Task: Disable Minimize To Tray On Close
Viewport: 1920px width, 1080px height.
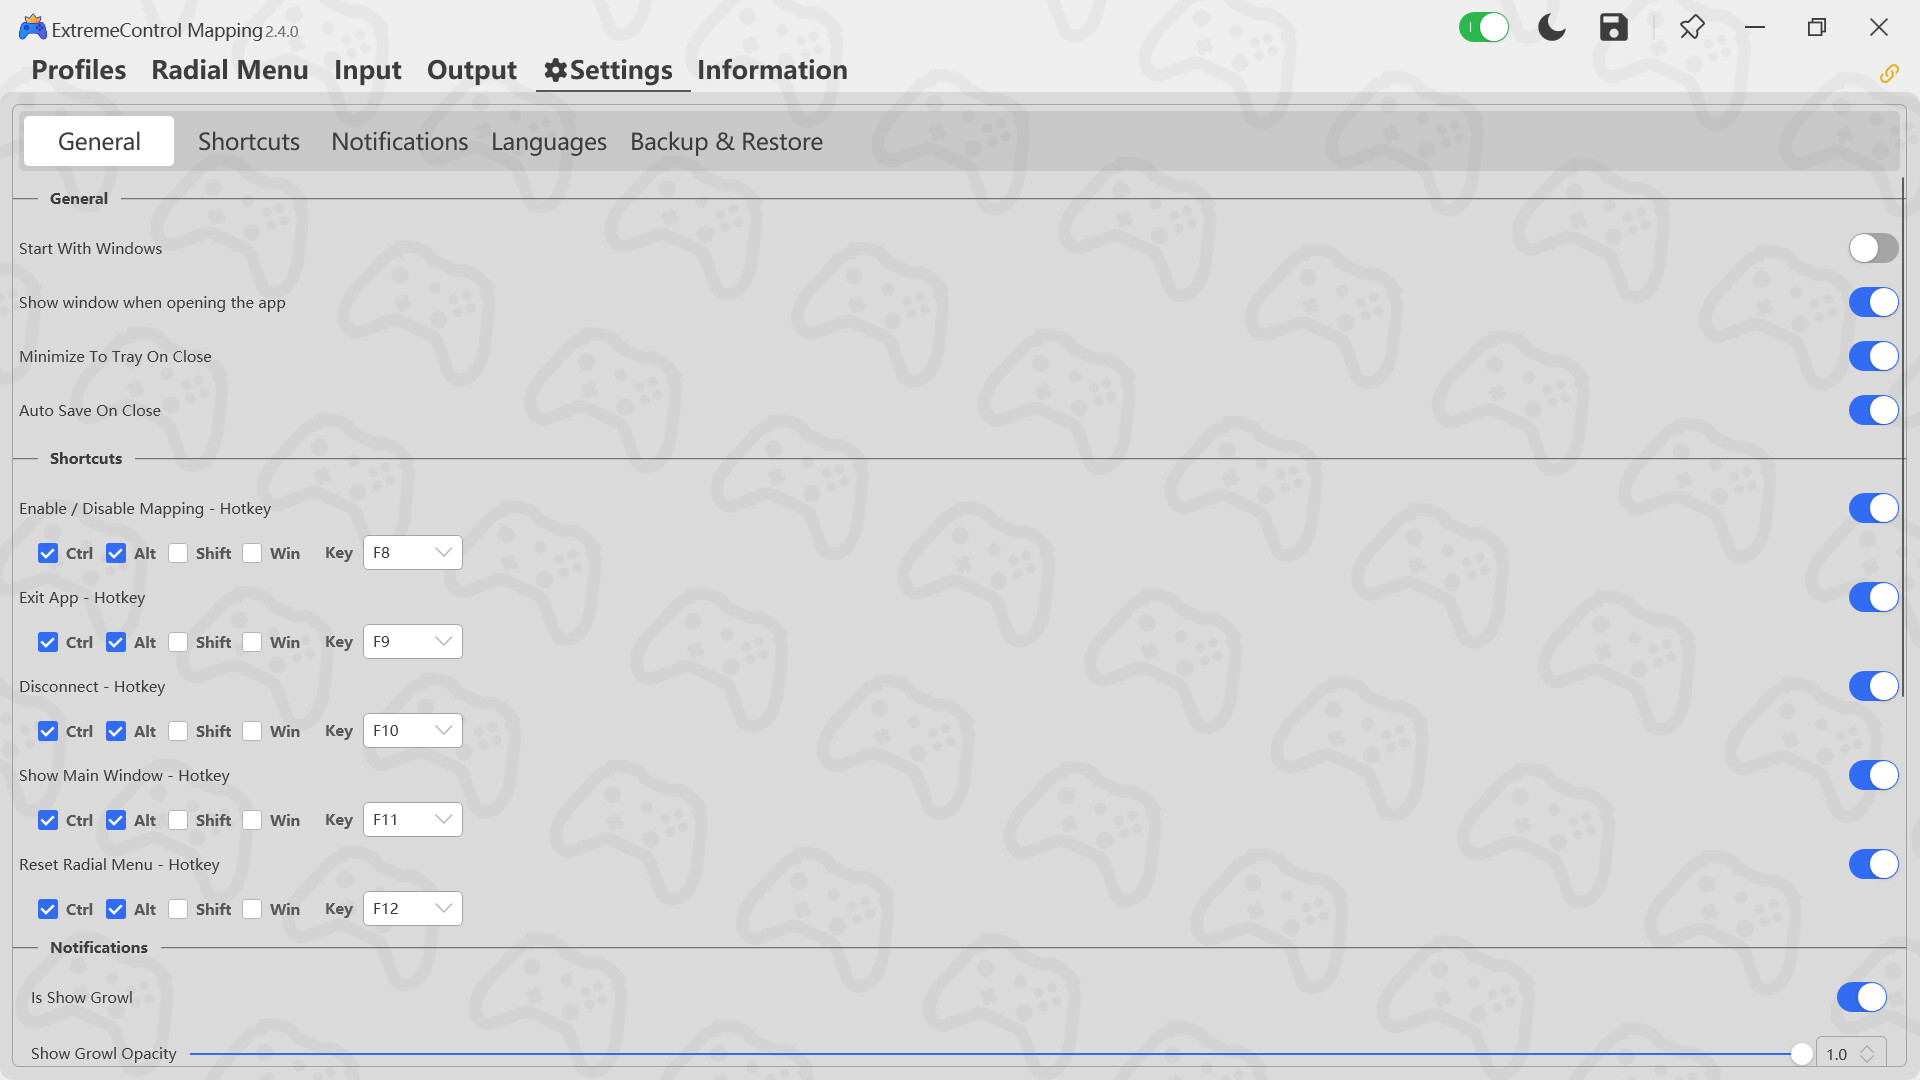Action: click(1873, 356)
